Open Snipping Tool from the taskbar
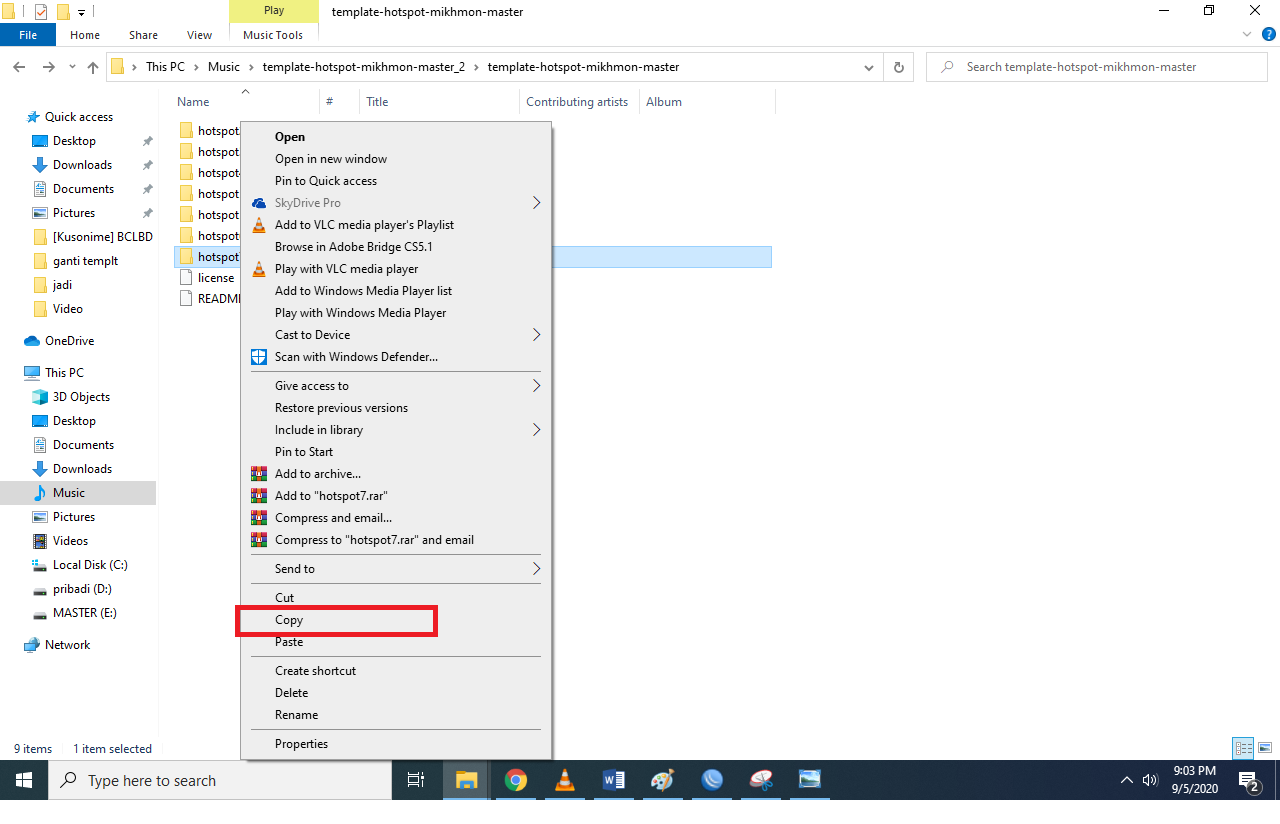1280x824 pixels. 761,780
